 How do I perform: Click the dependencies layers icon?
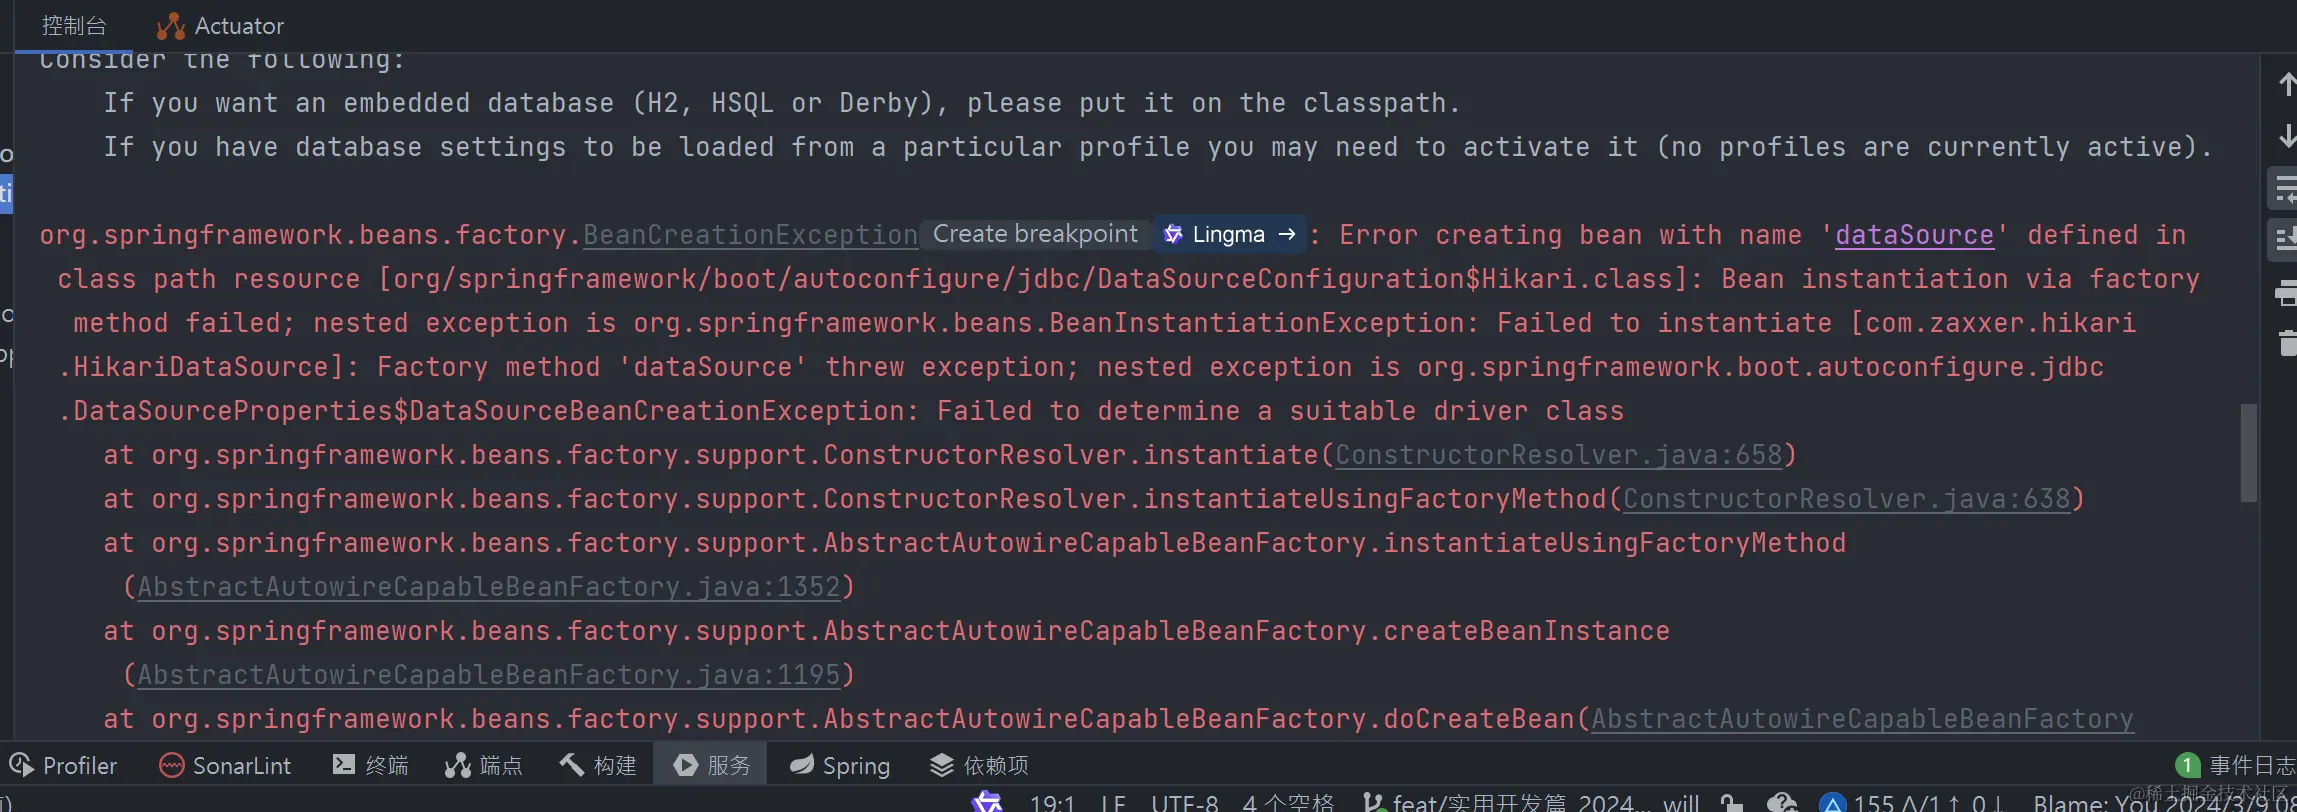point(942,765)
